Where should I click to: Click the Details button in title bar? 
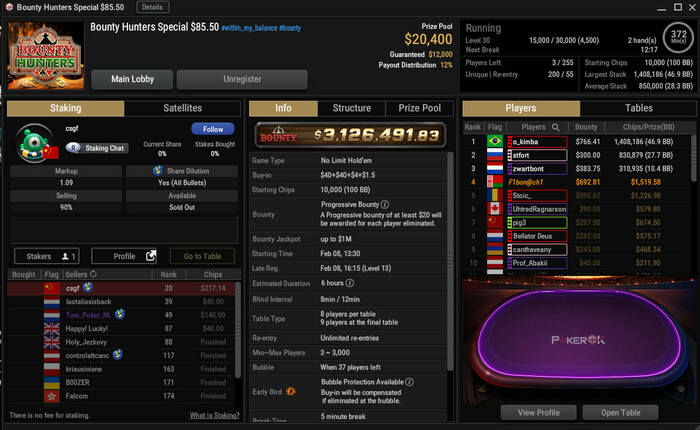point(152,7)
